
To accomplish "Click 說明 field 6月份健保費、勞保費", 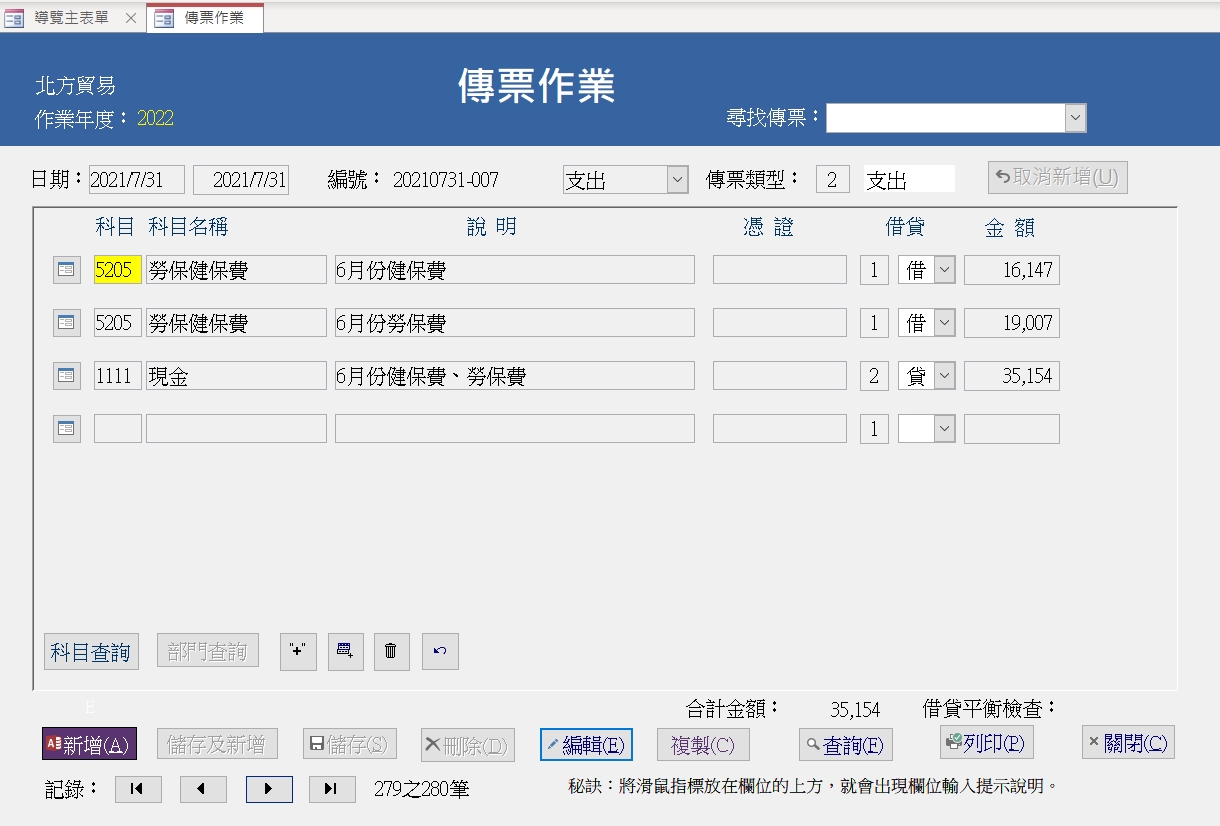I will [x=515, y=376].
